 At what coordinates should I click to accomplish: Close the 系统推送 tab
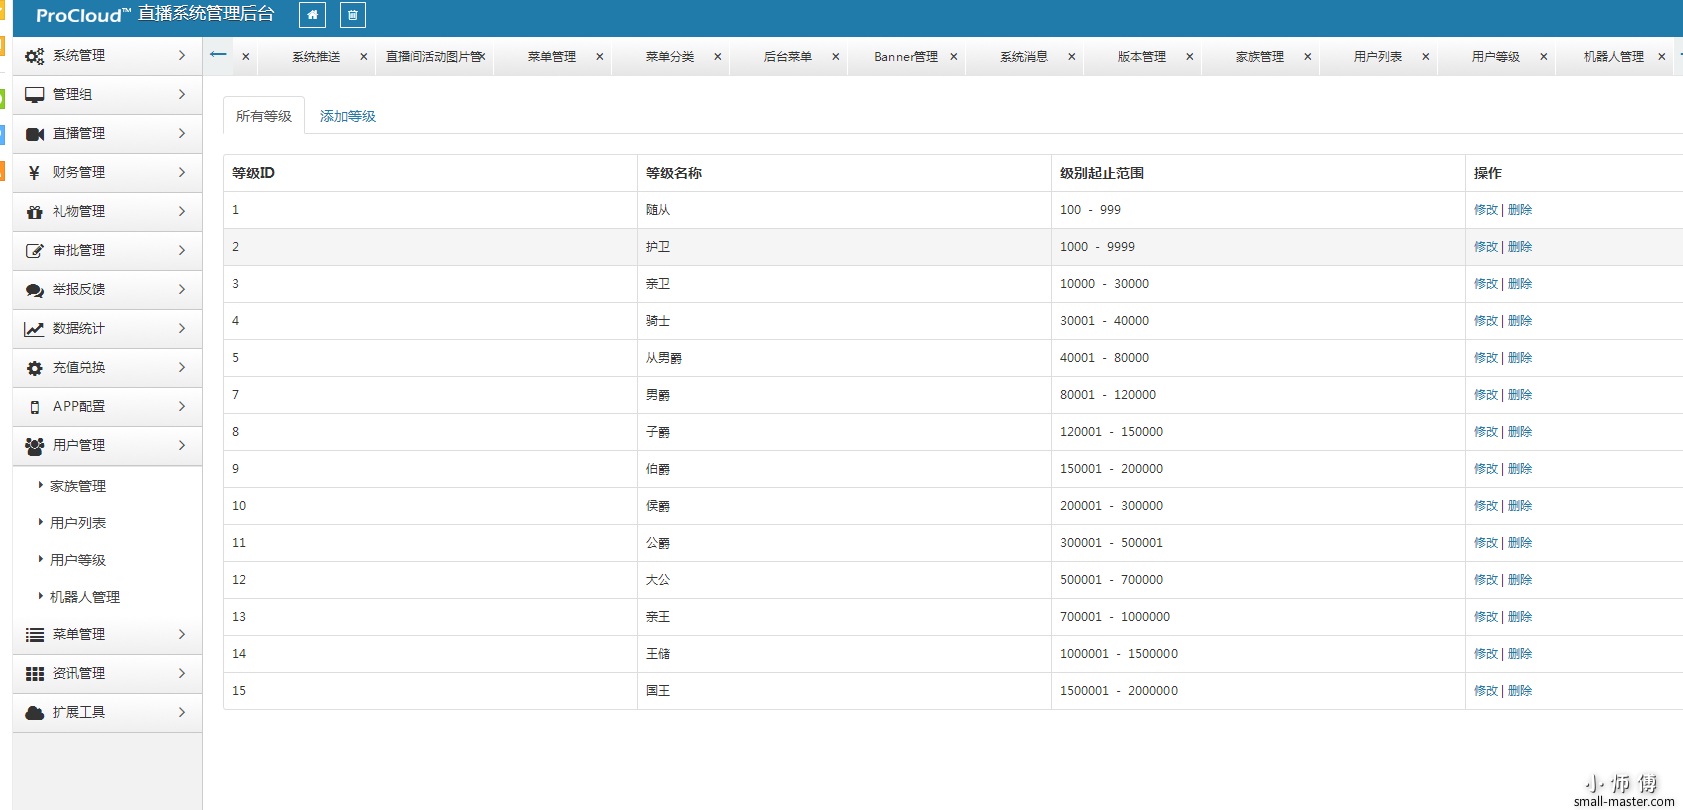point(363,57)
